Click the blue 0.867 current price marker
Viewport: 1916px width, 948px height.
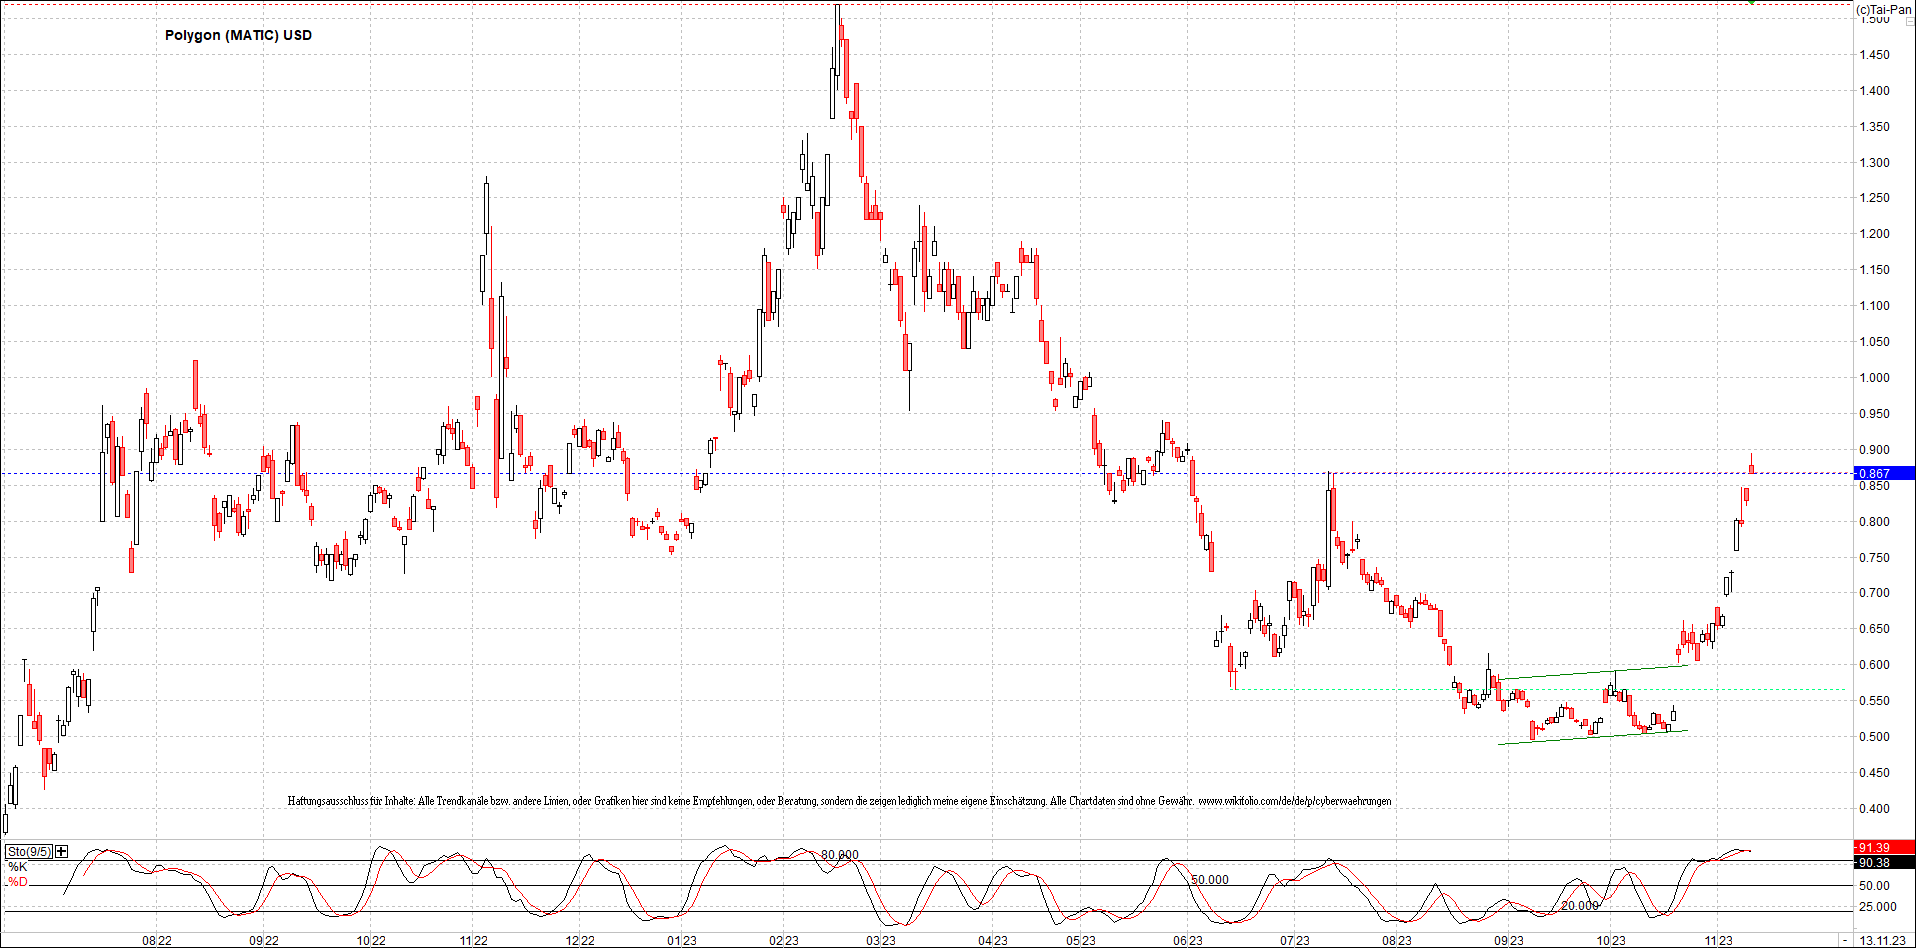(1884, 473)
